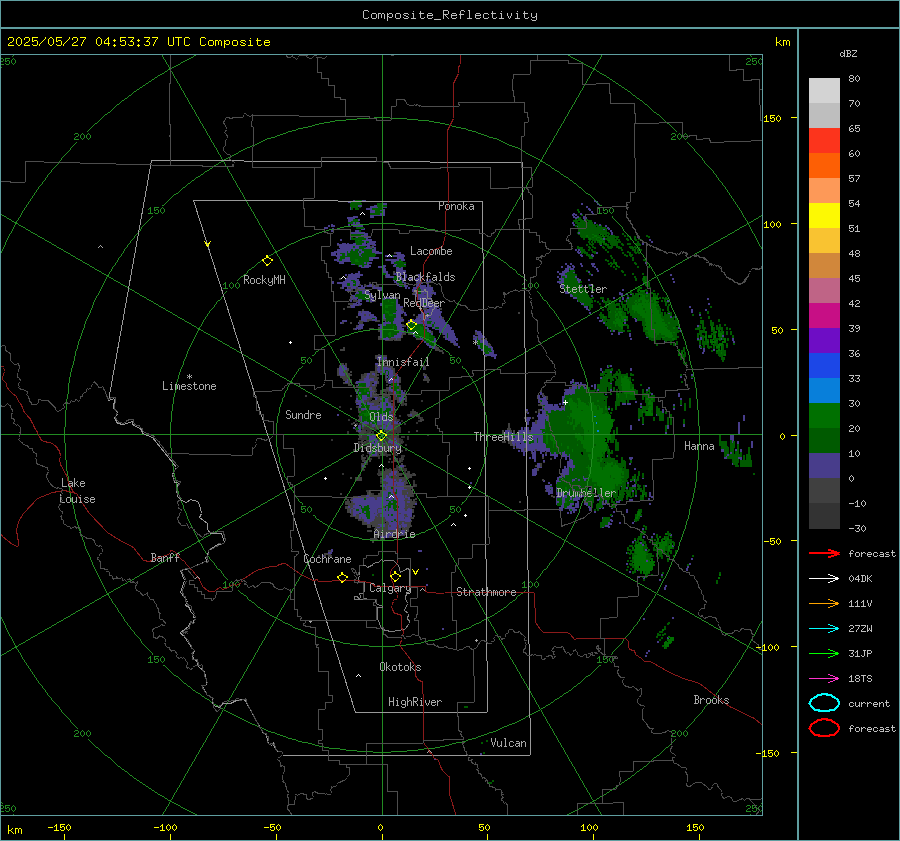Click the HighRiver city label
This screenshot has height=841, width=900.
415,702
